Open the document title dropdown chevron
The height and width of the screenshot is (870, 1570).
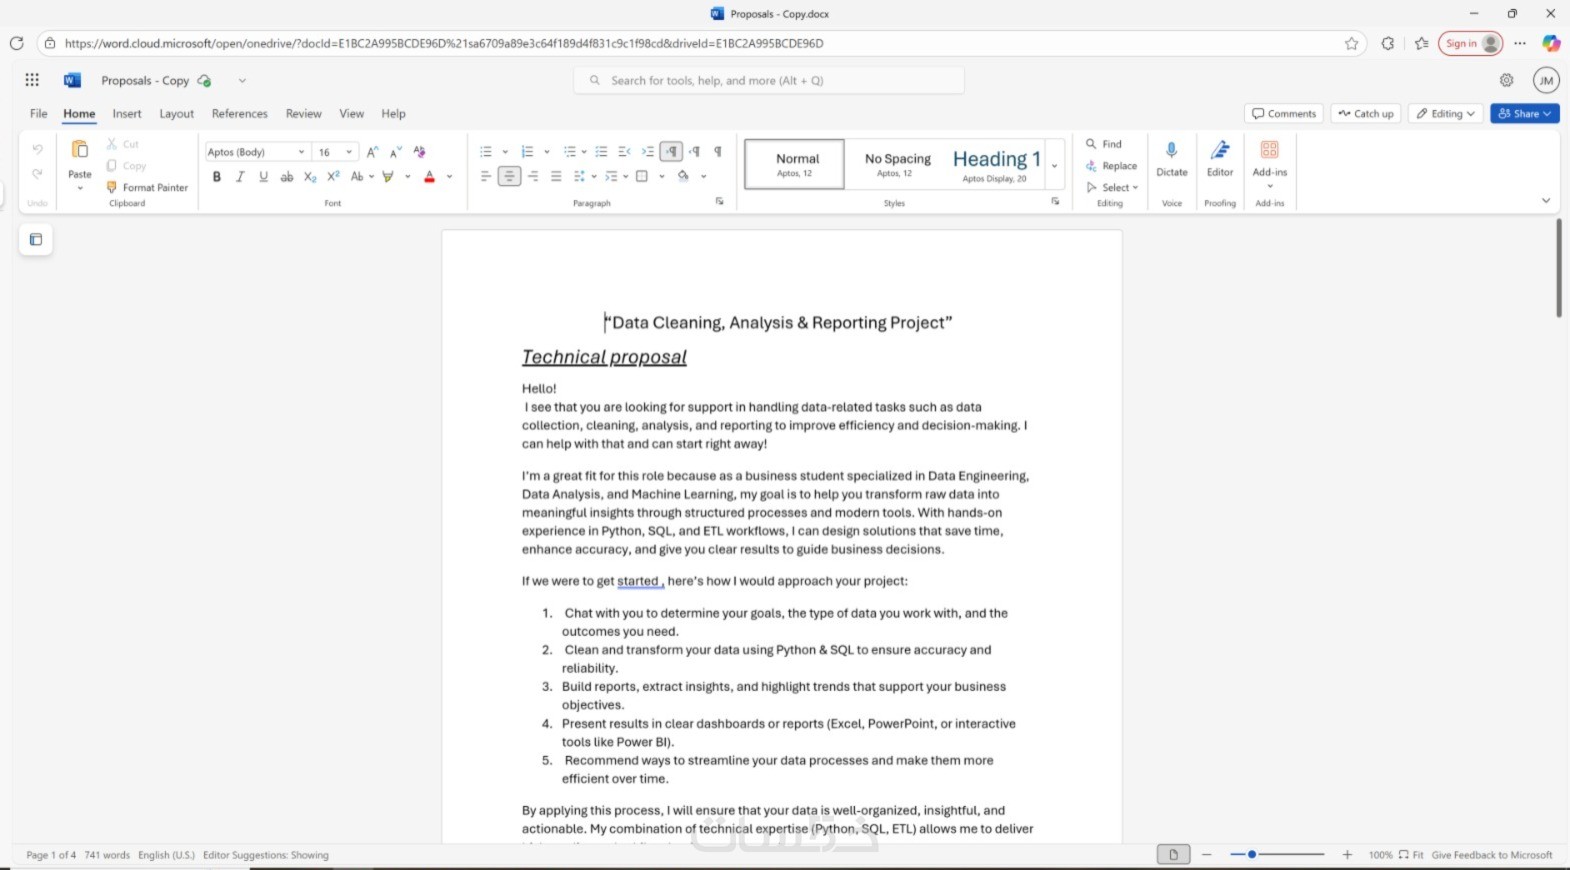[x=242, y=81]
